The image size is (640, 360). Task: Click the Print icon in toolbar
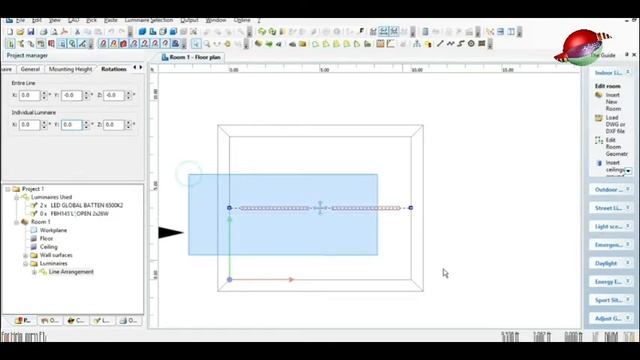coord(43,32)
